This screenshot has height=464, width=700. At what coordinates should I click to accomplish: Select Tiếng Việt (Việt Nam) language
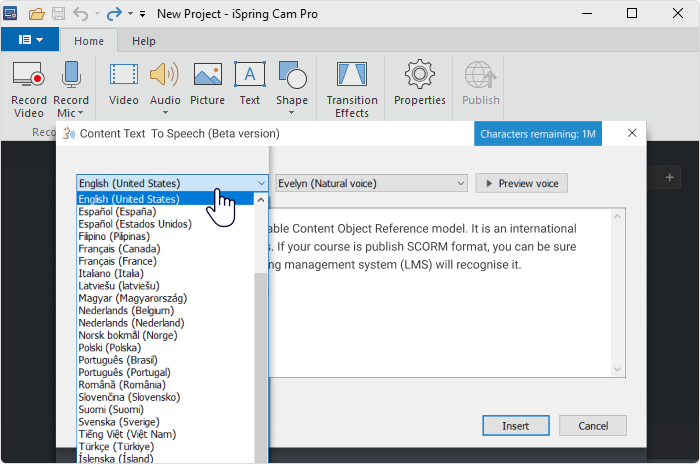[165, 434]
